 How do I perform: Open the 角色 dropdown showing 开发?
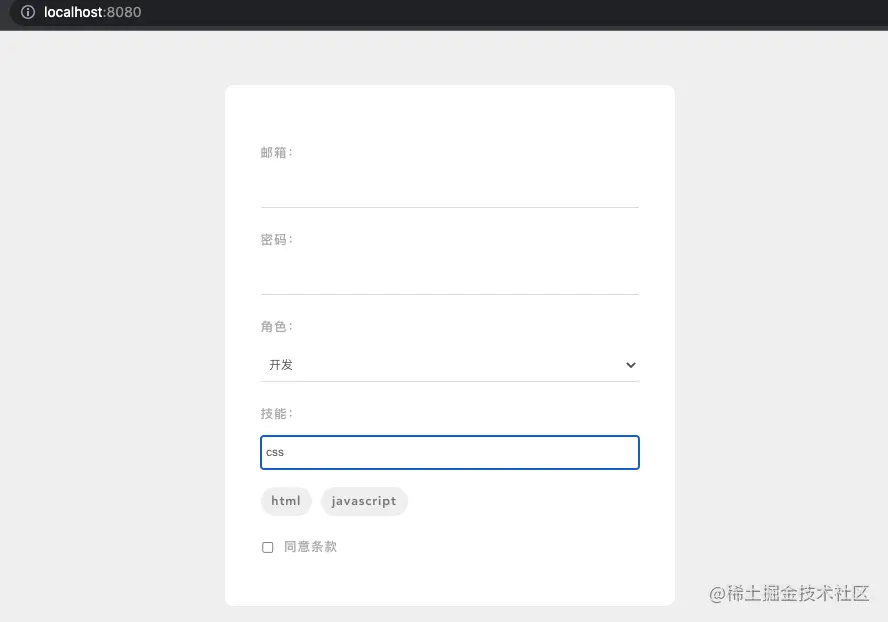(x=450, y=365)
